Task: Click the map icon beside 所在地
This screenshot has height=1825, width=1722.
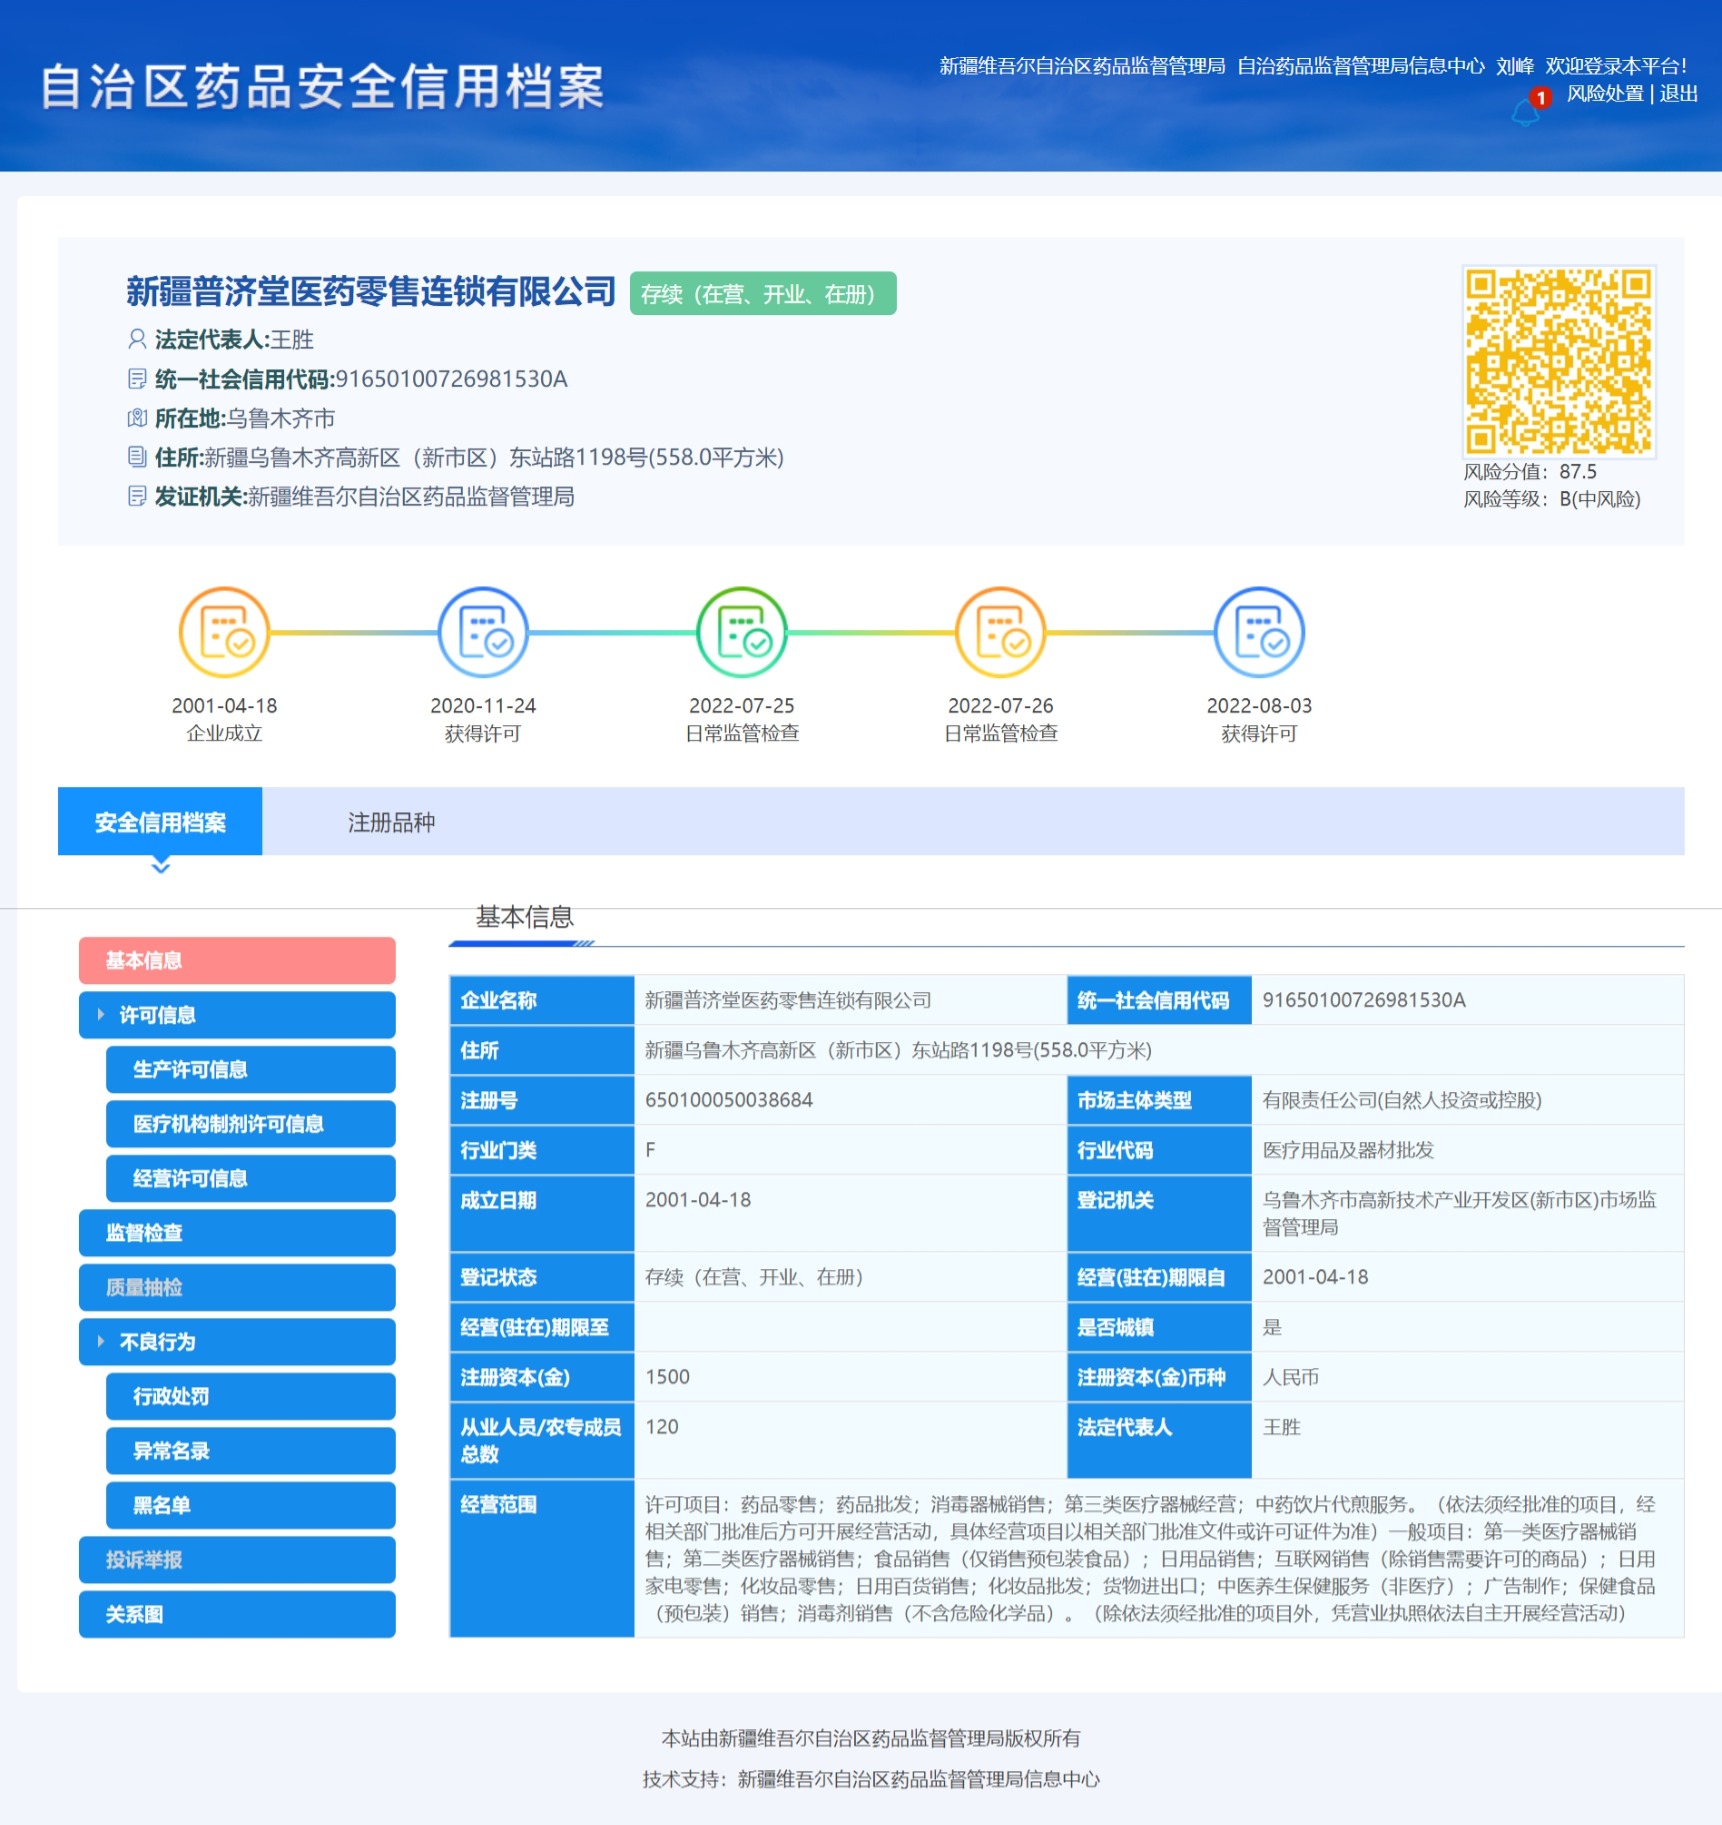Action: coord(137,418)
